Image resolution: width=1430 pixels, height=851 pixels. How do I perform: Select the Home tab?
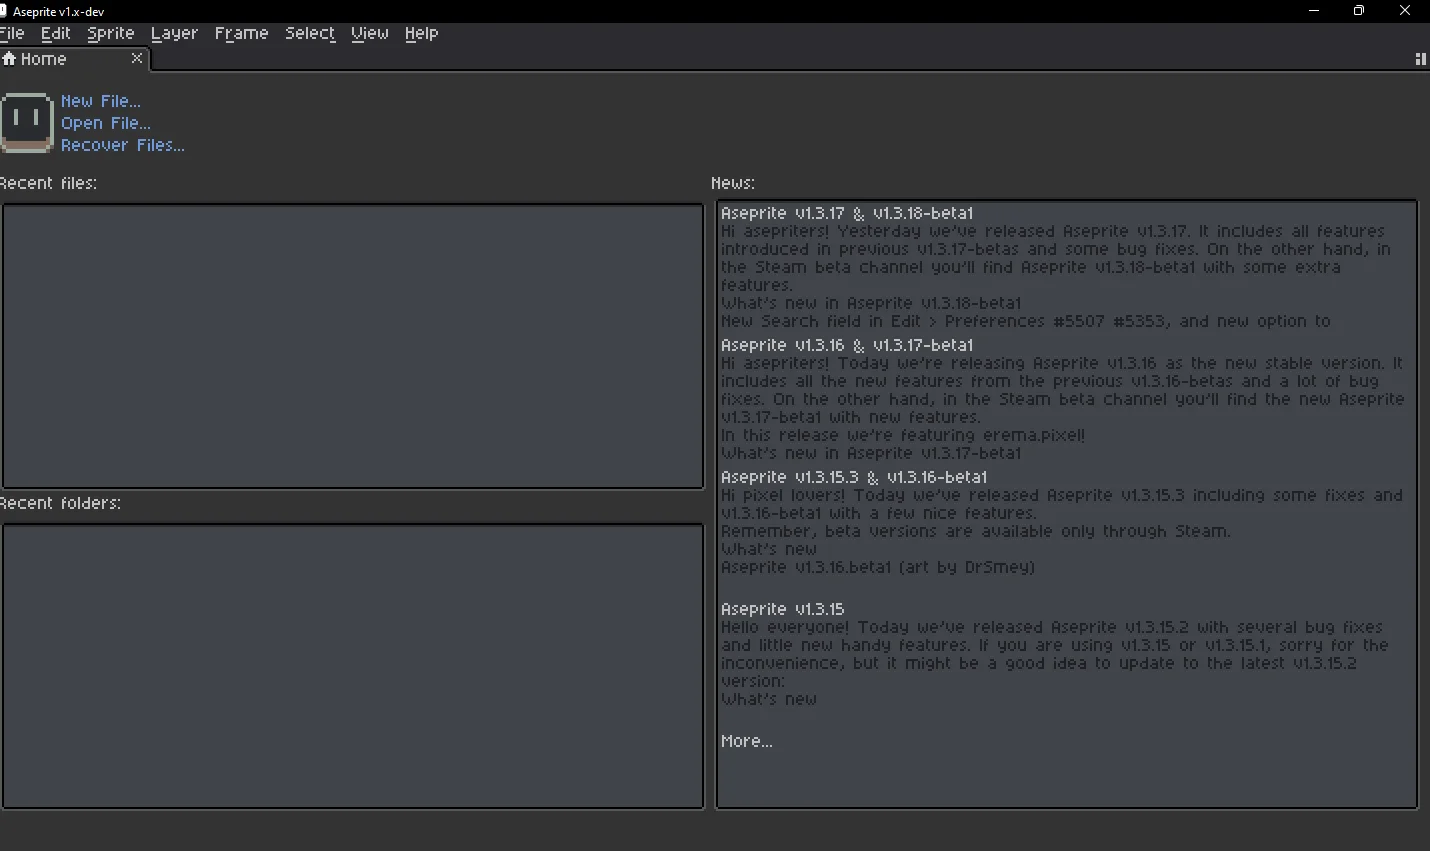(x=73, y=59)
